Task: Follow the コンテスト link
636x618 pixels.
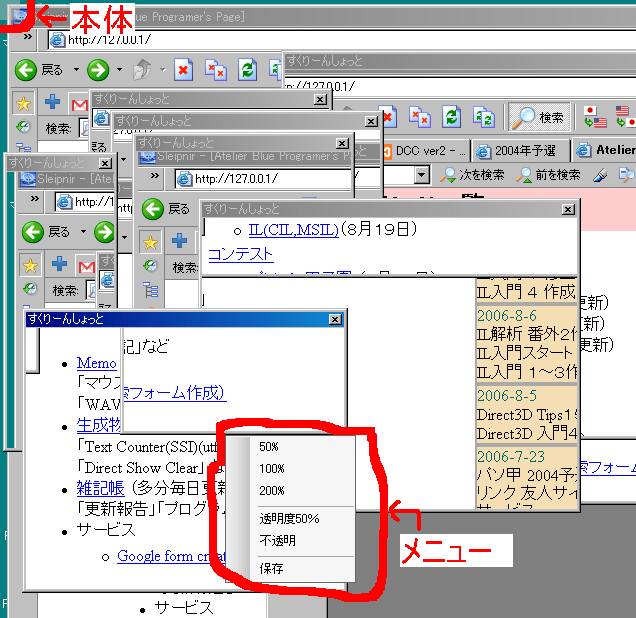Action: click(240, 254)
